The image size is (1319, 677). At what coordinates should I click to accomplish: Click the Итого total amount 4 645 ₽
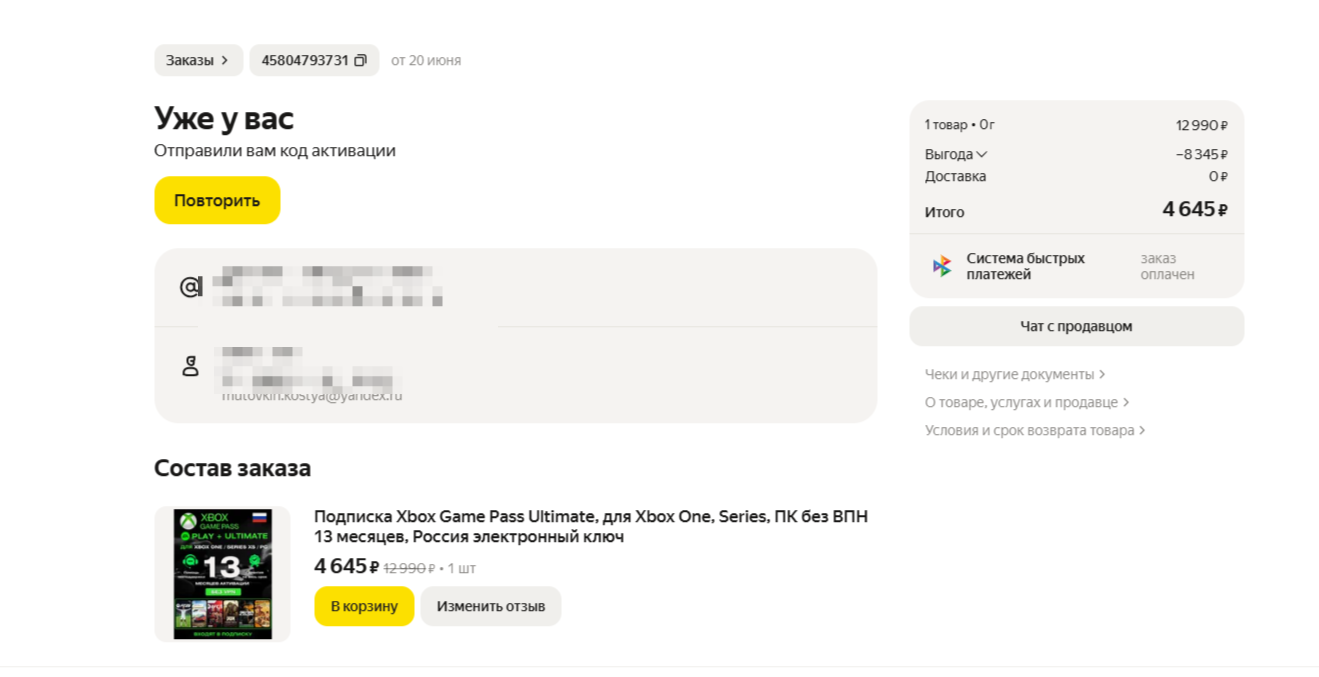(1195, 210)
